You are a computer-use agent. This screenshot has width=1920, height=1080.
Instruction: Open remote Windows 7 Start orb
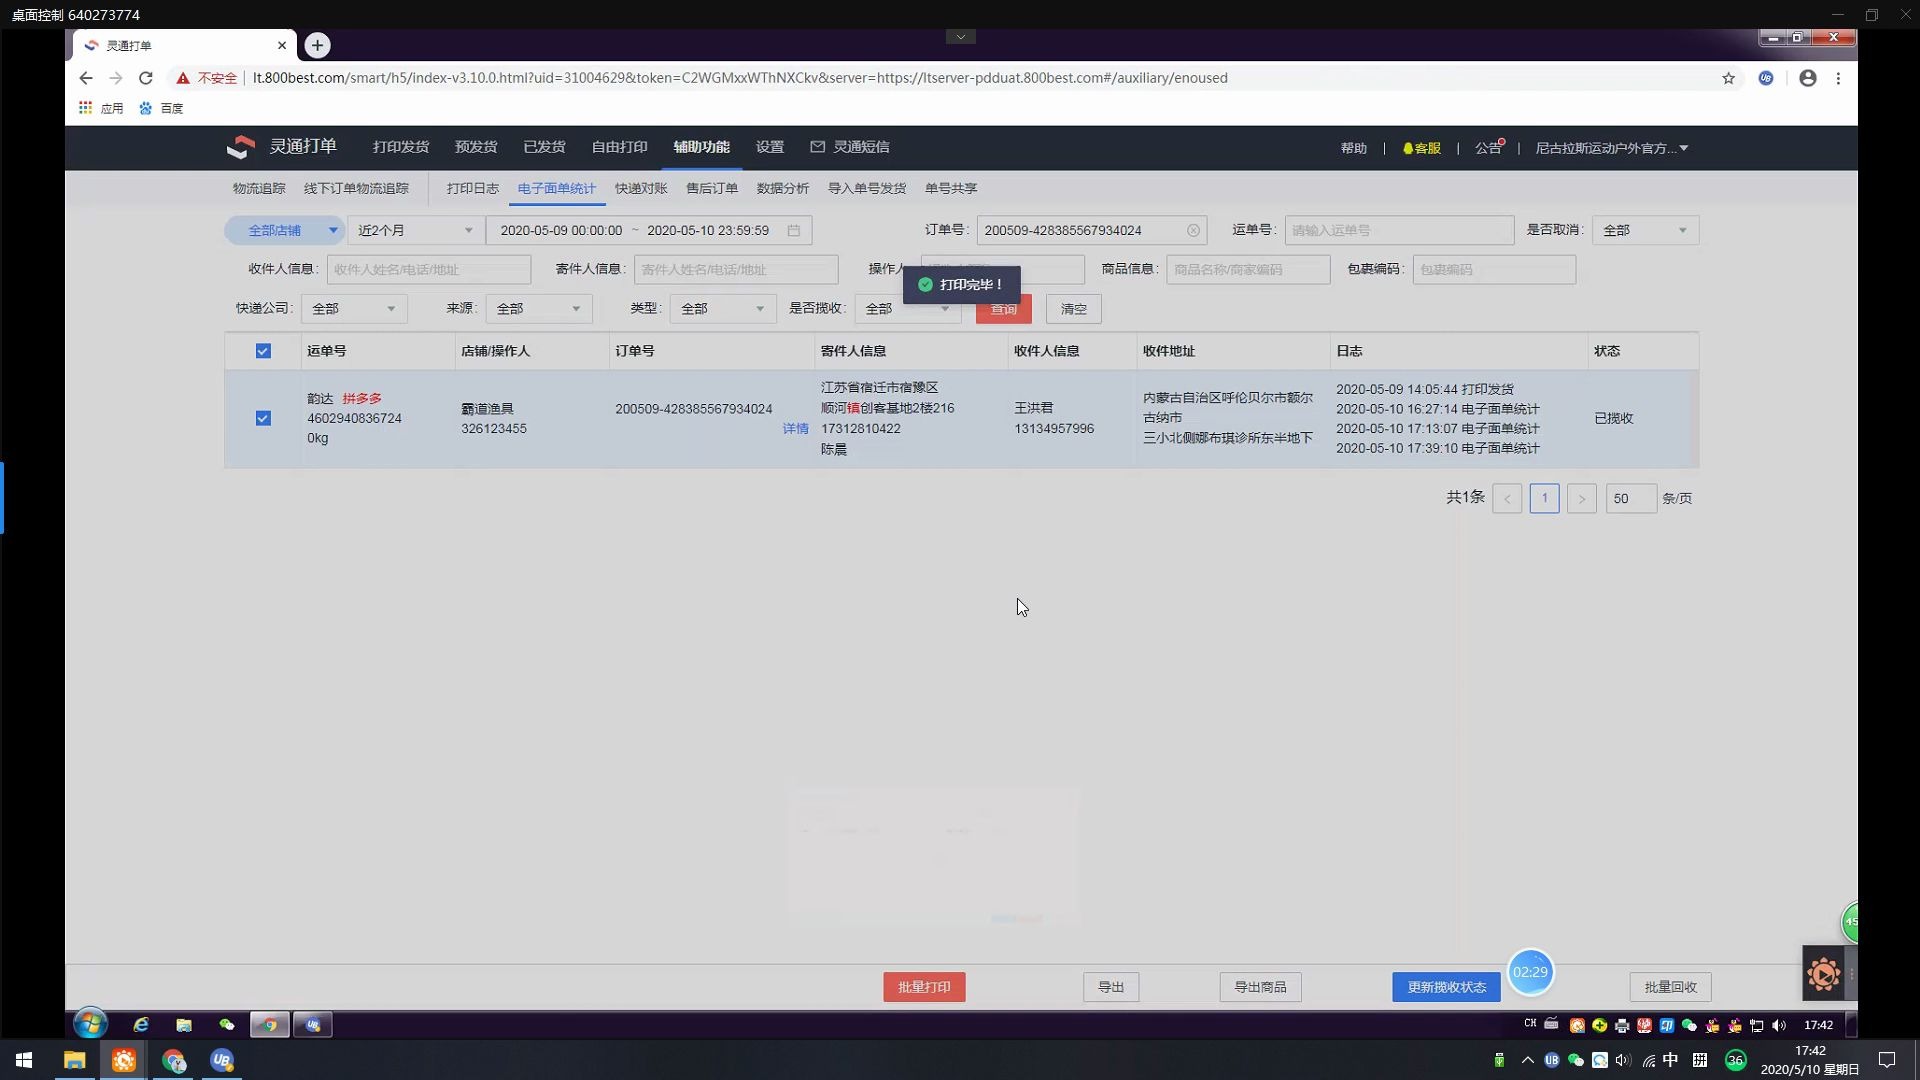[x=90, y=1024]
